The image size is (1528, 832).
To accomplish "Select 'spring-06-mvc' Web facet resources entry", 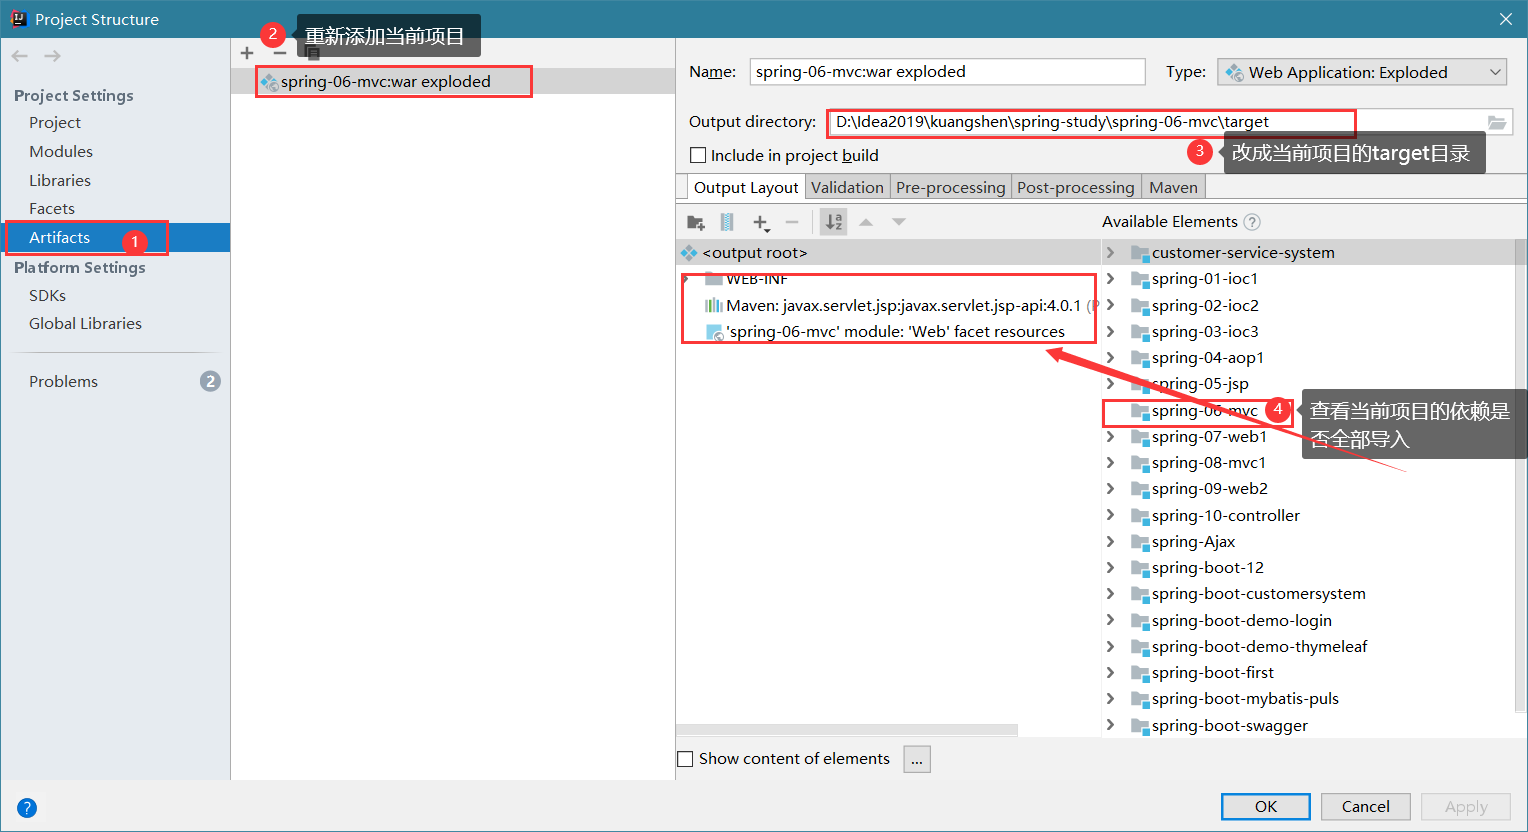I will pos(888,331).
